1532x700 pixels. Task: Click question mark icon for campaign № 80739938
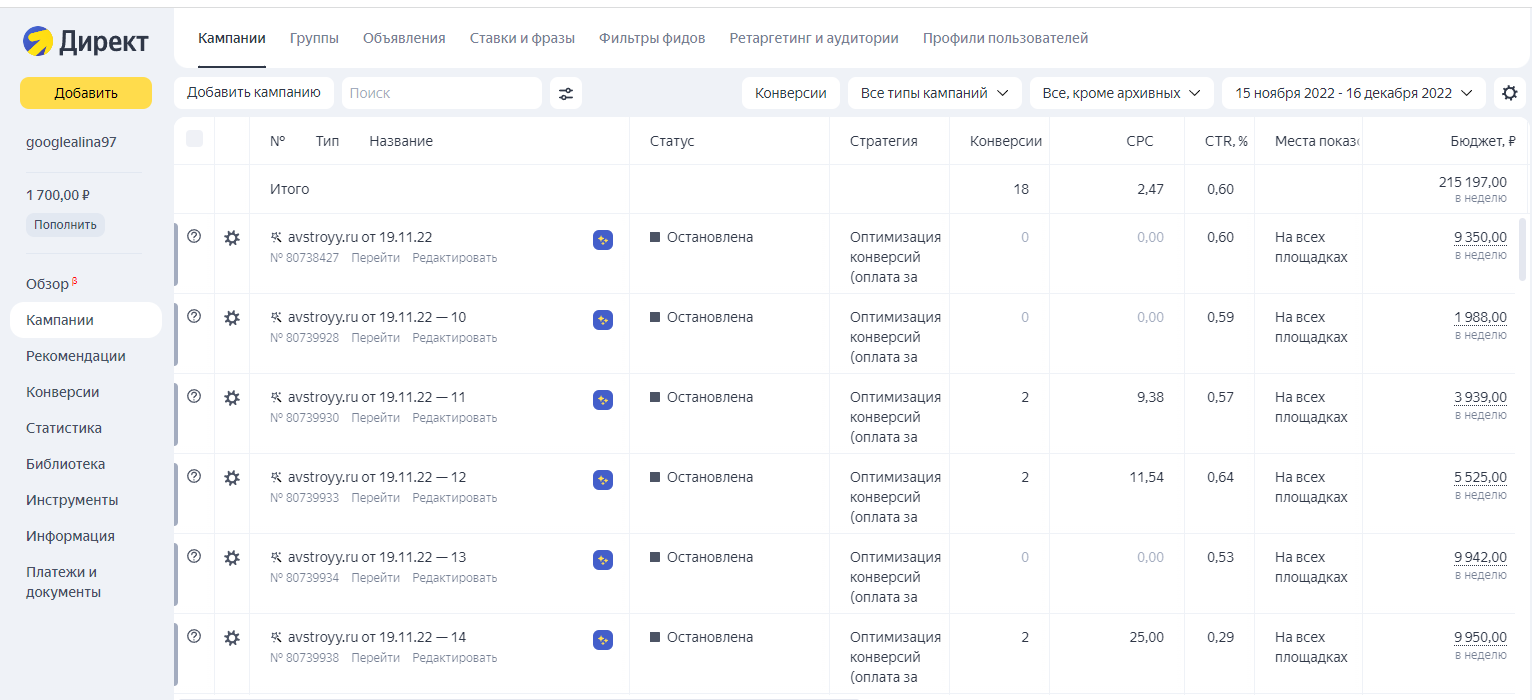click(194, 636)
